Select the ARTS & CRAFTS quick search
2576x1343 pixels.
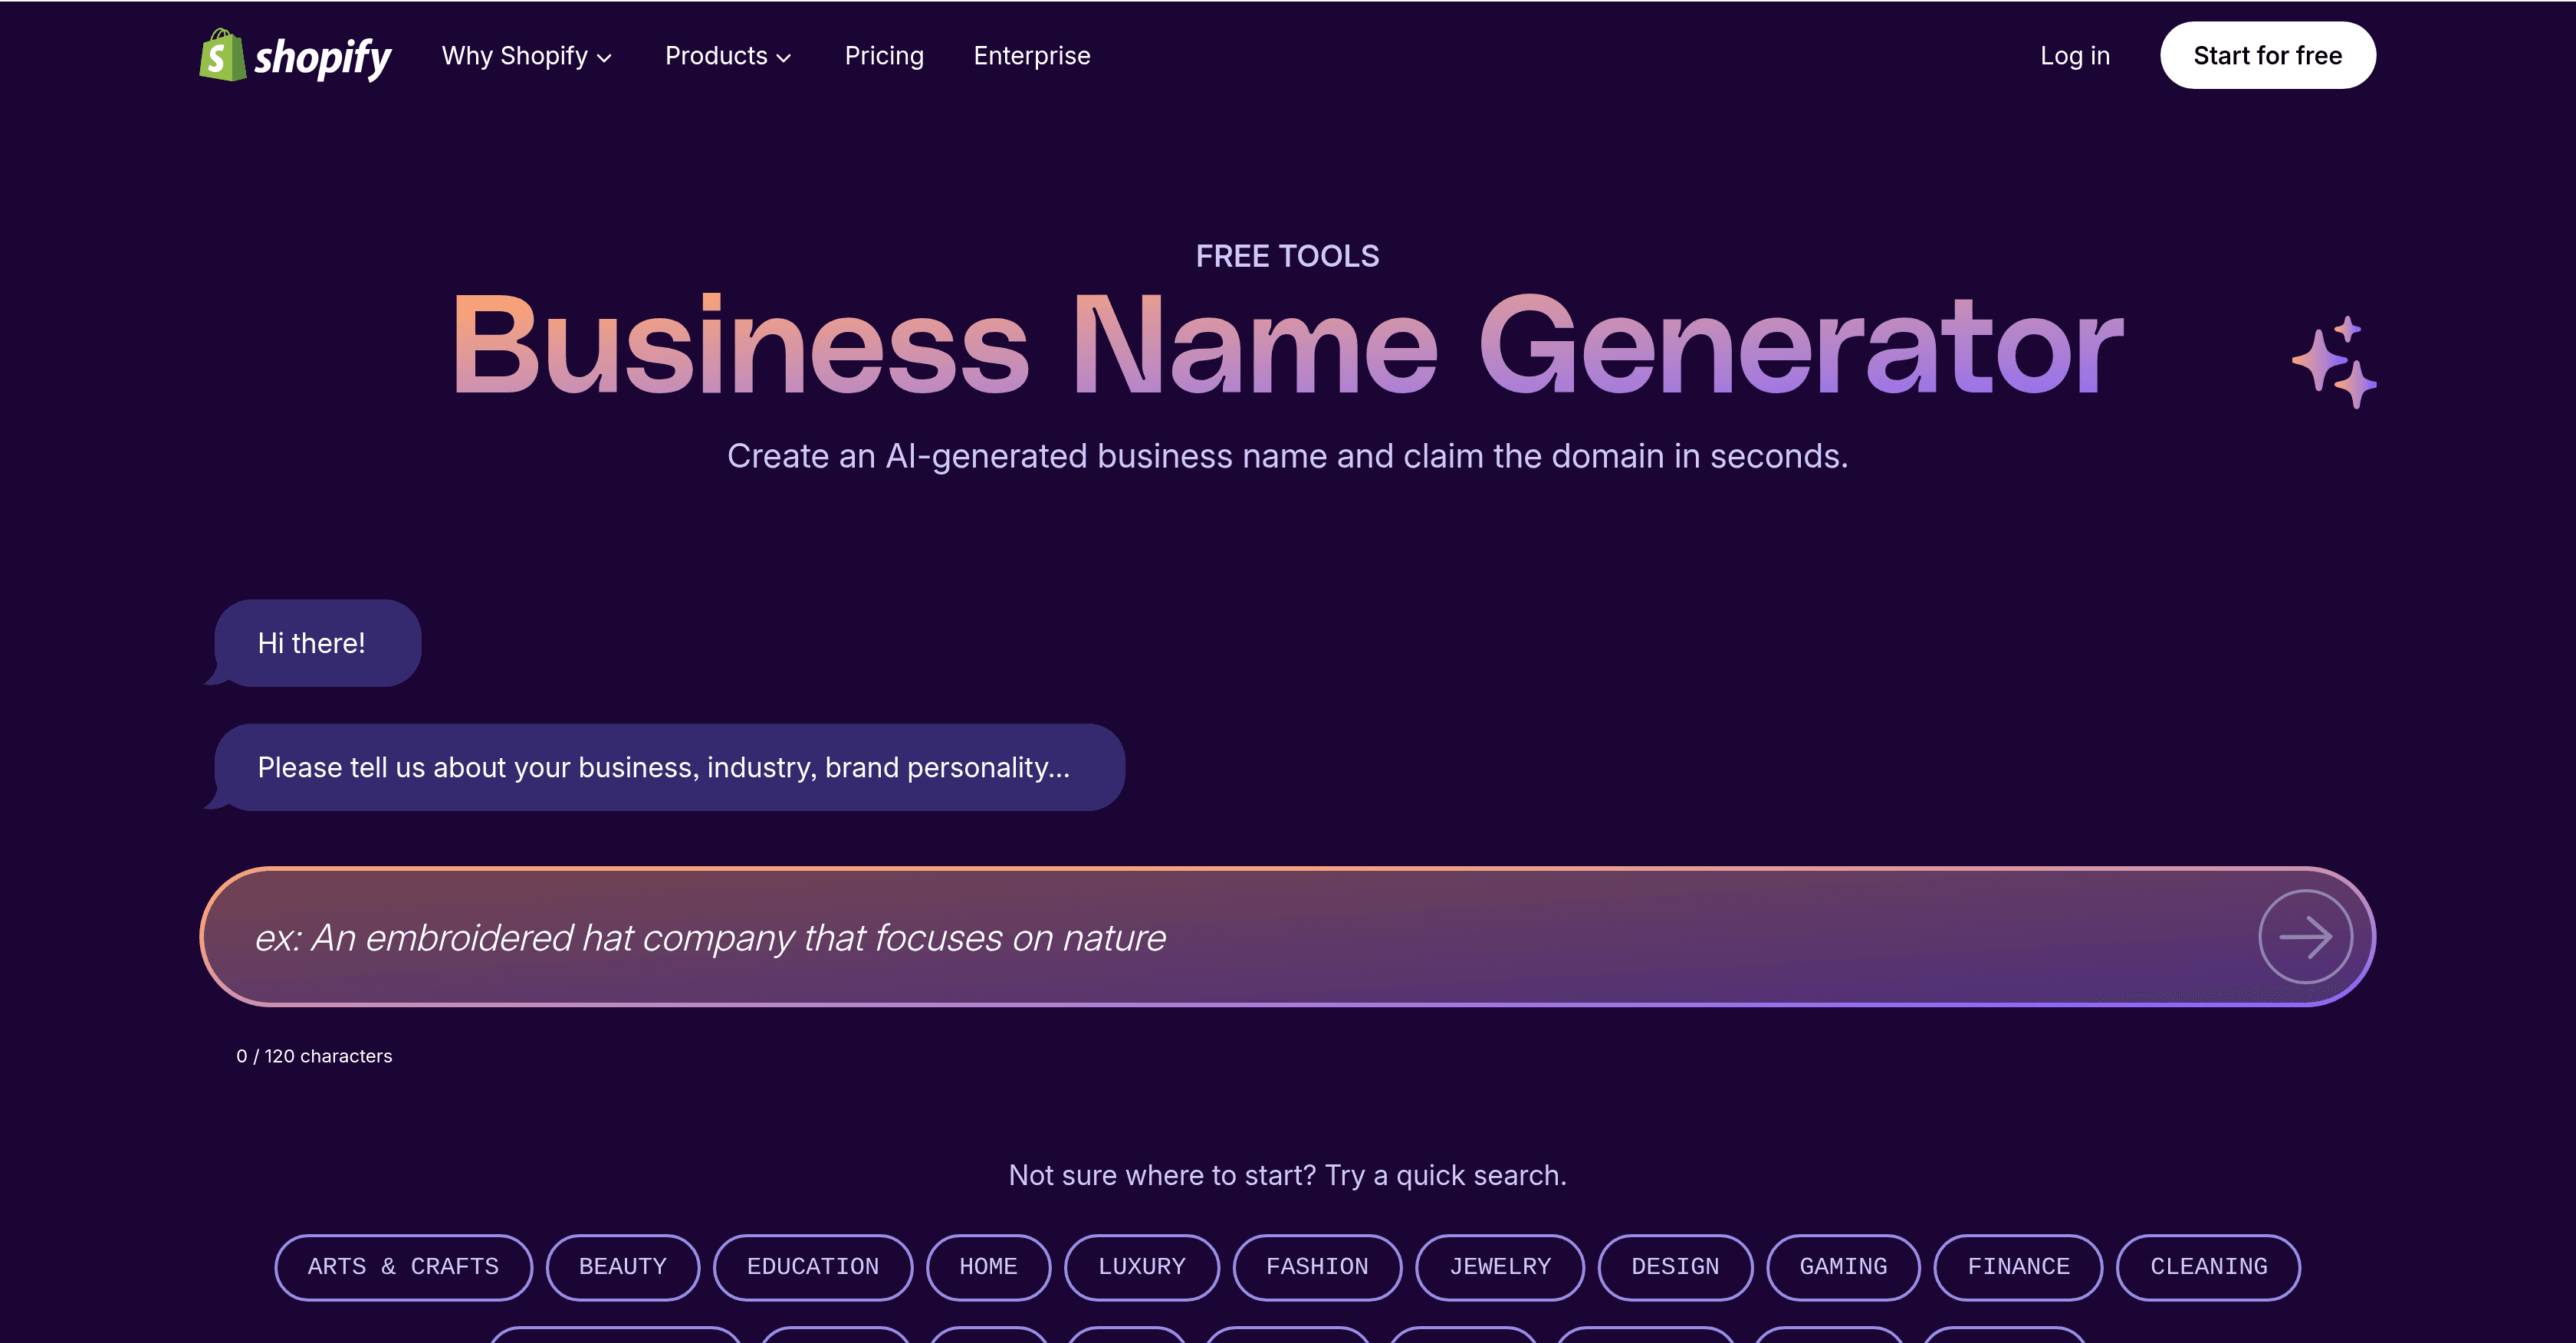403,1267
